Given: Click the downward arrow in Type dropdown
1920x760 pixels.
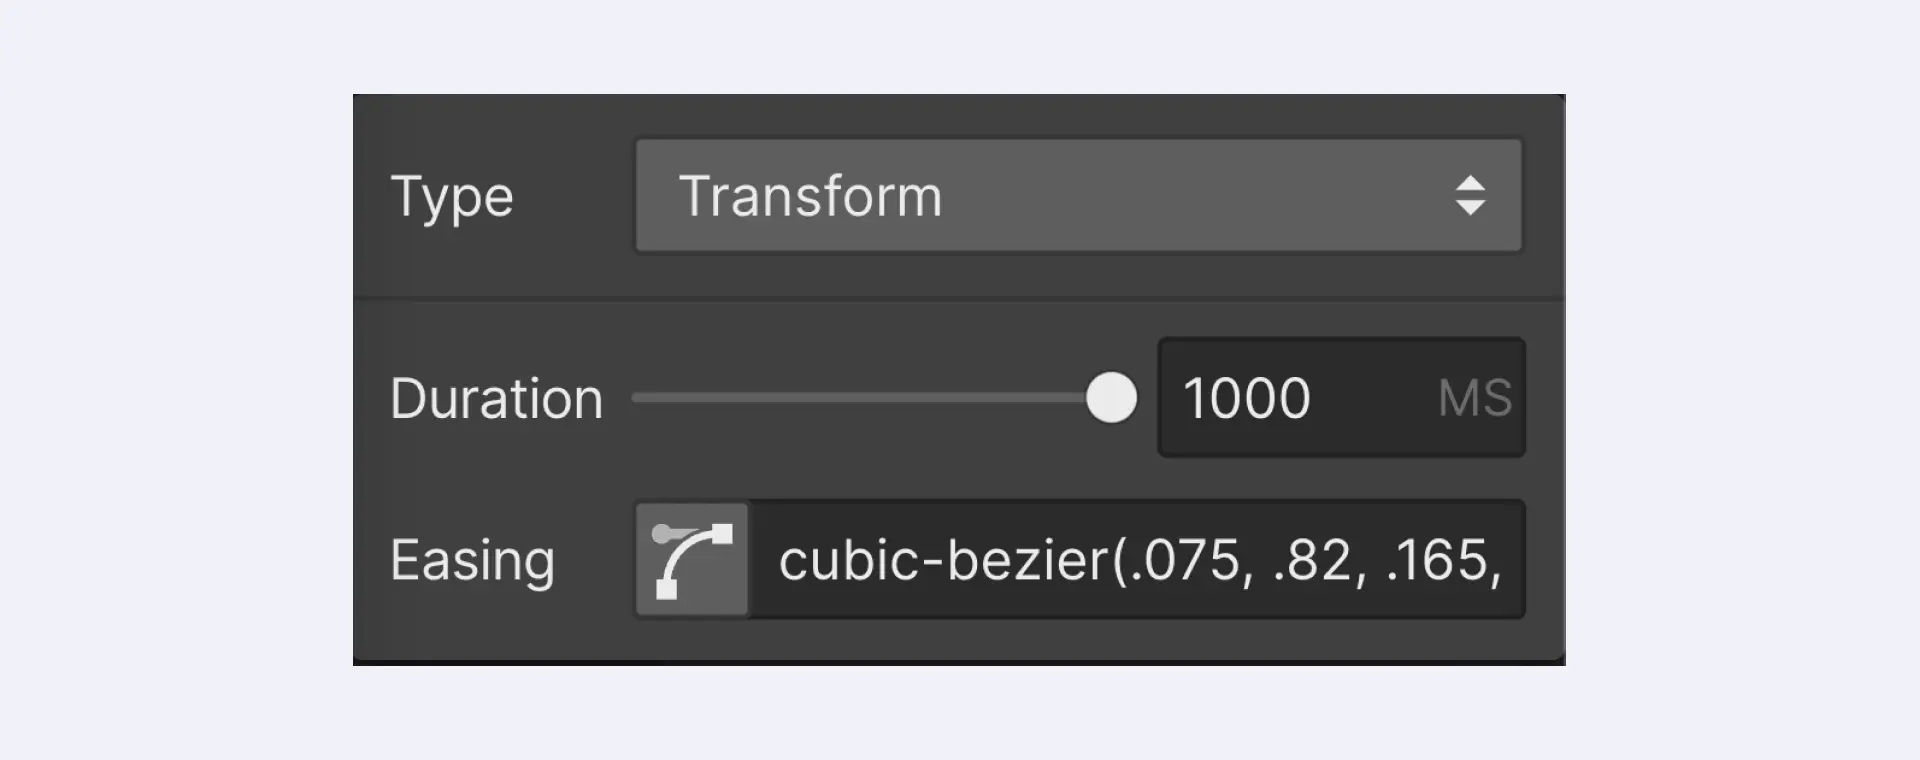Looking at the screenshot, I should (1470, 207).
